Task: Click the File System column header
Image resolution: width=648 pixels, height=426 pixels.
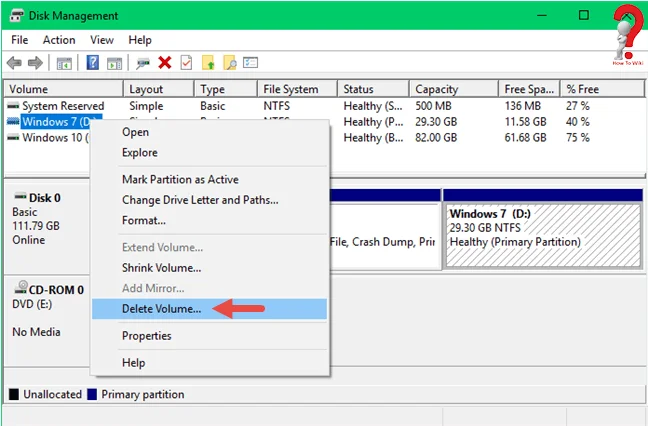Action: tap(290, 89)
